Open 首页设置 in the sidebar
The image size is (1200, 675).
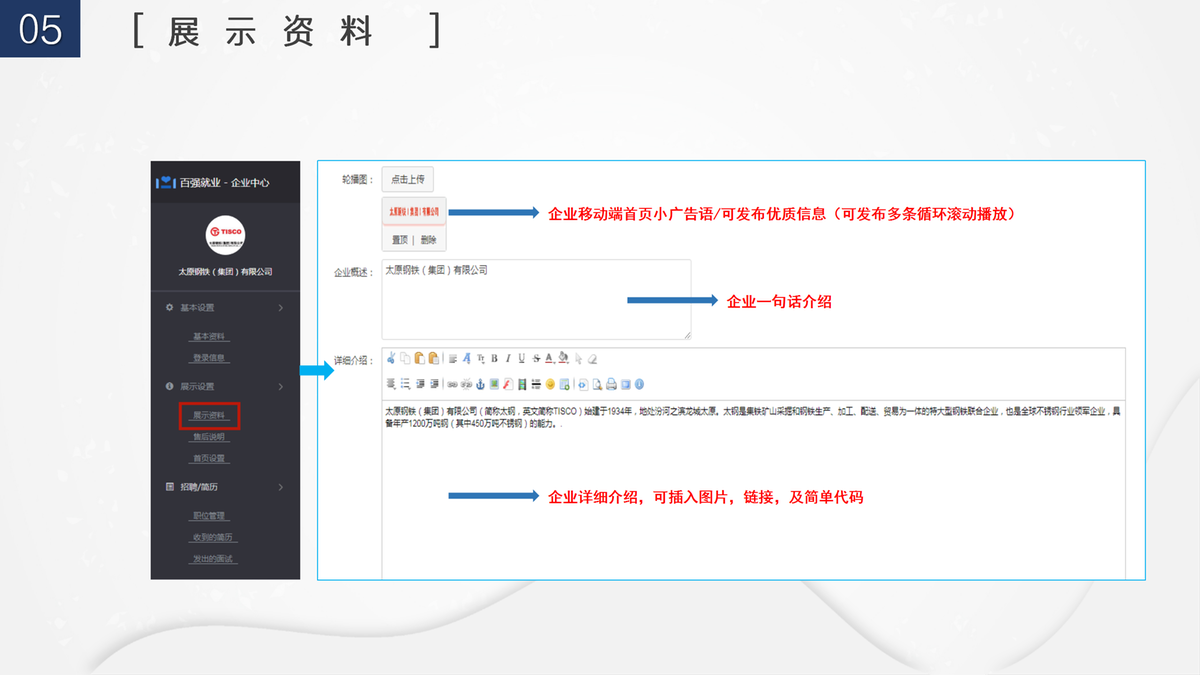[209, 459]
